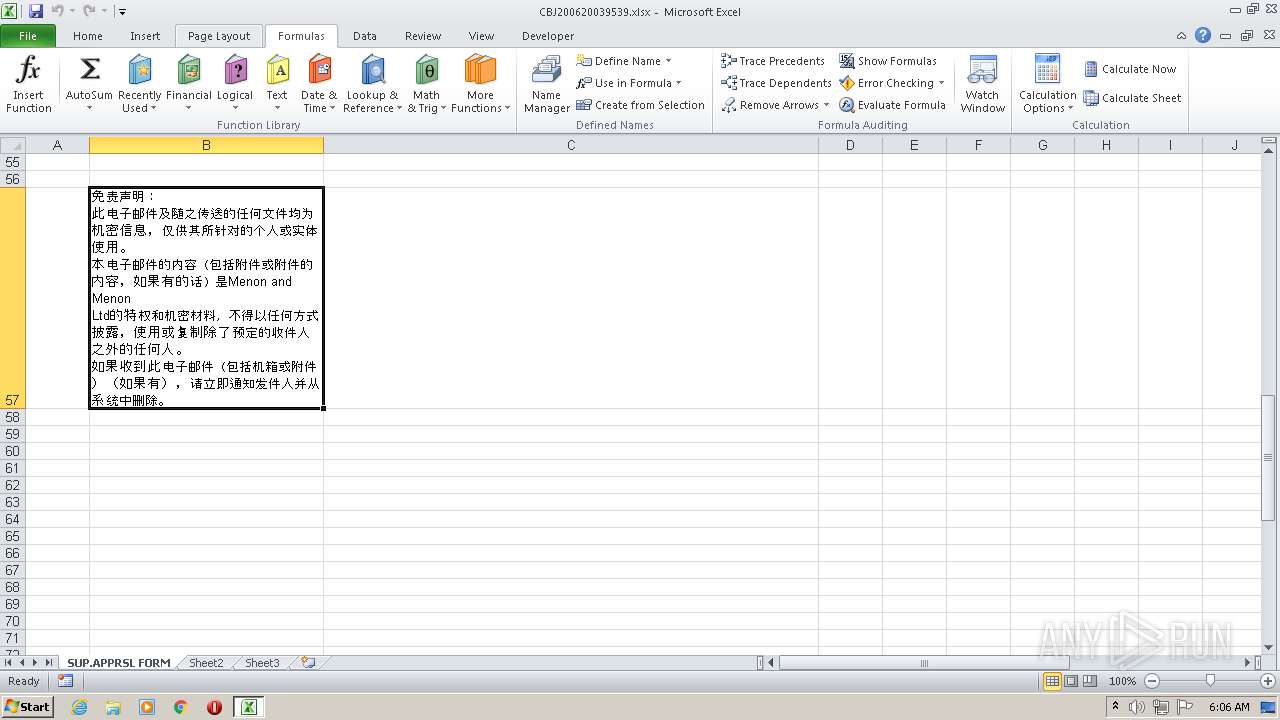This screenshot has width=1280, height=720.
Task: Click Create from Selection
Action: [640, 105]
